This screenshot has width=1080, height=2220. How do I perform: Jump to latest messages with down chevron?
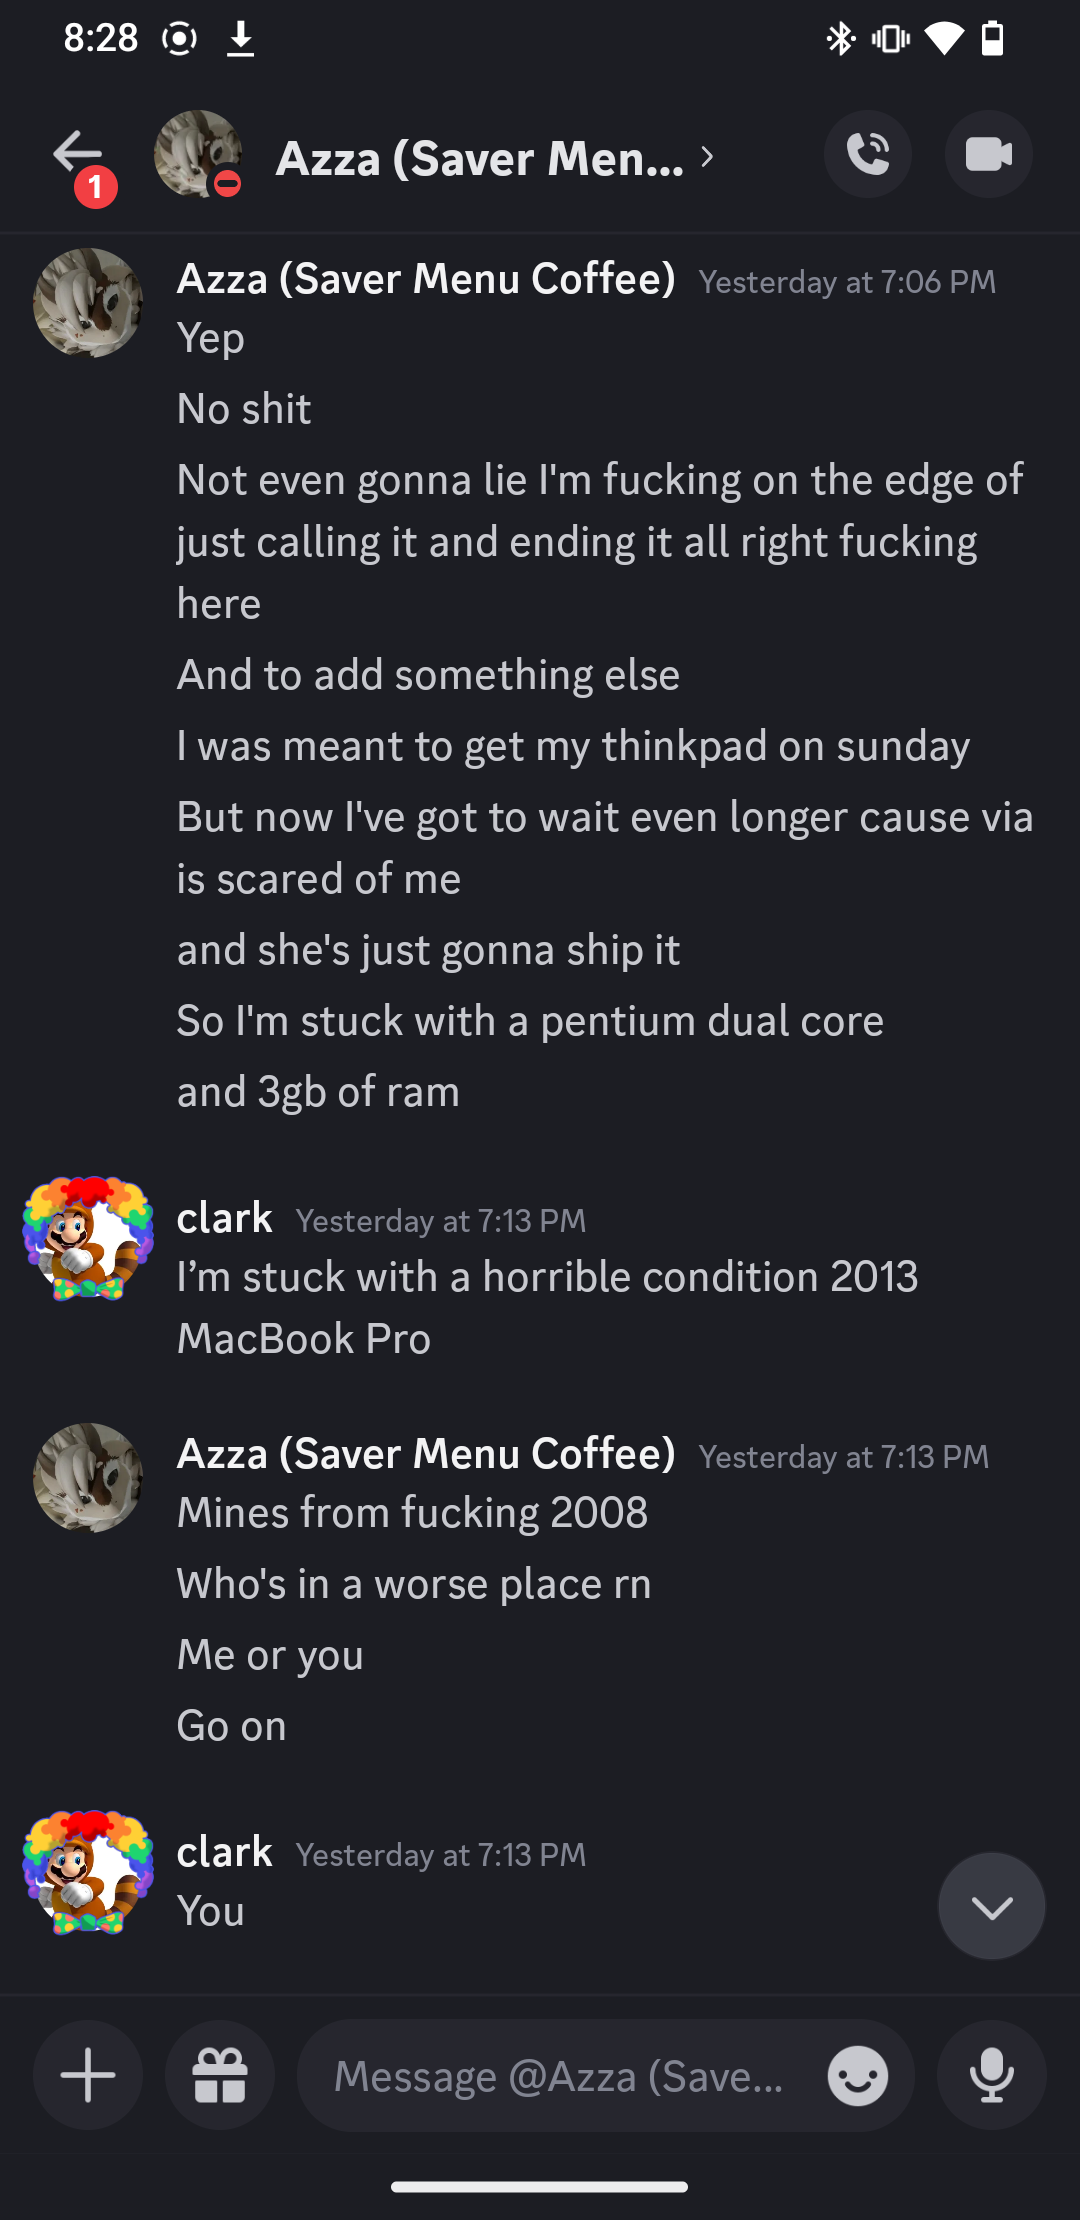coord(991,1906)
